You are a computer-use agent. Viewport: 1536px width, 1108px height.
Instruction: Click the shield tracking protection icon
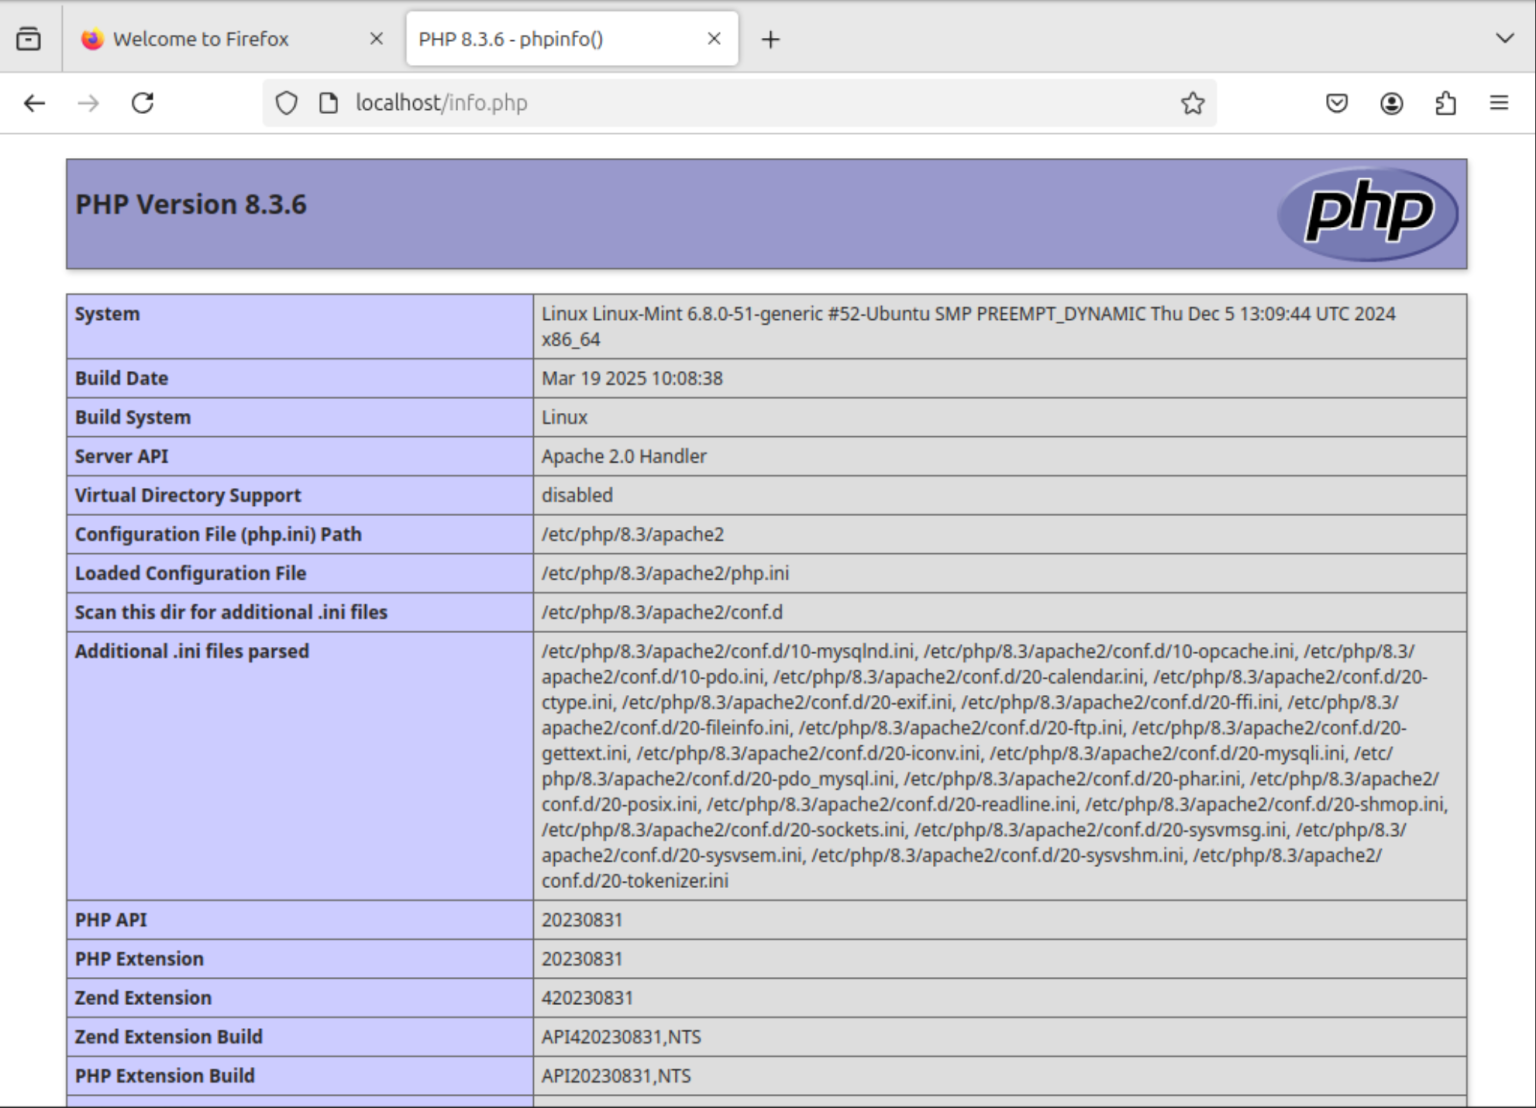point(286,103)
